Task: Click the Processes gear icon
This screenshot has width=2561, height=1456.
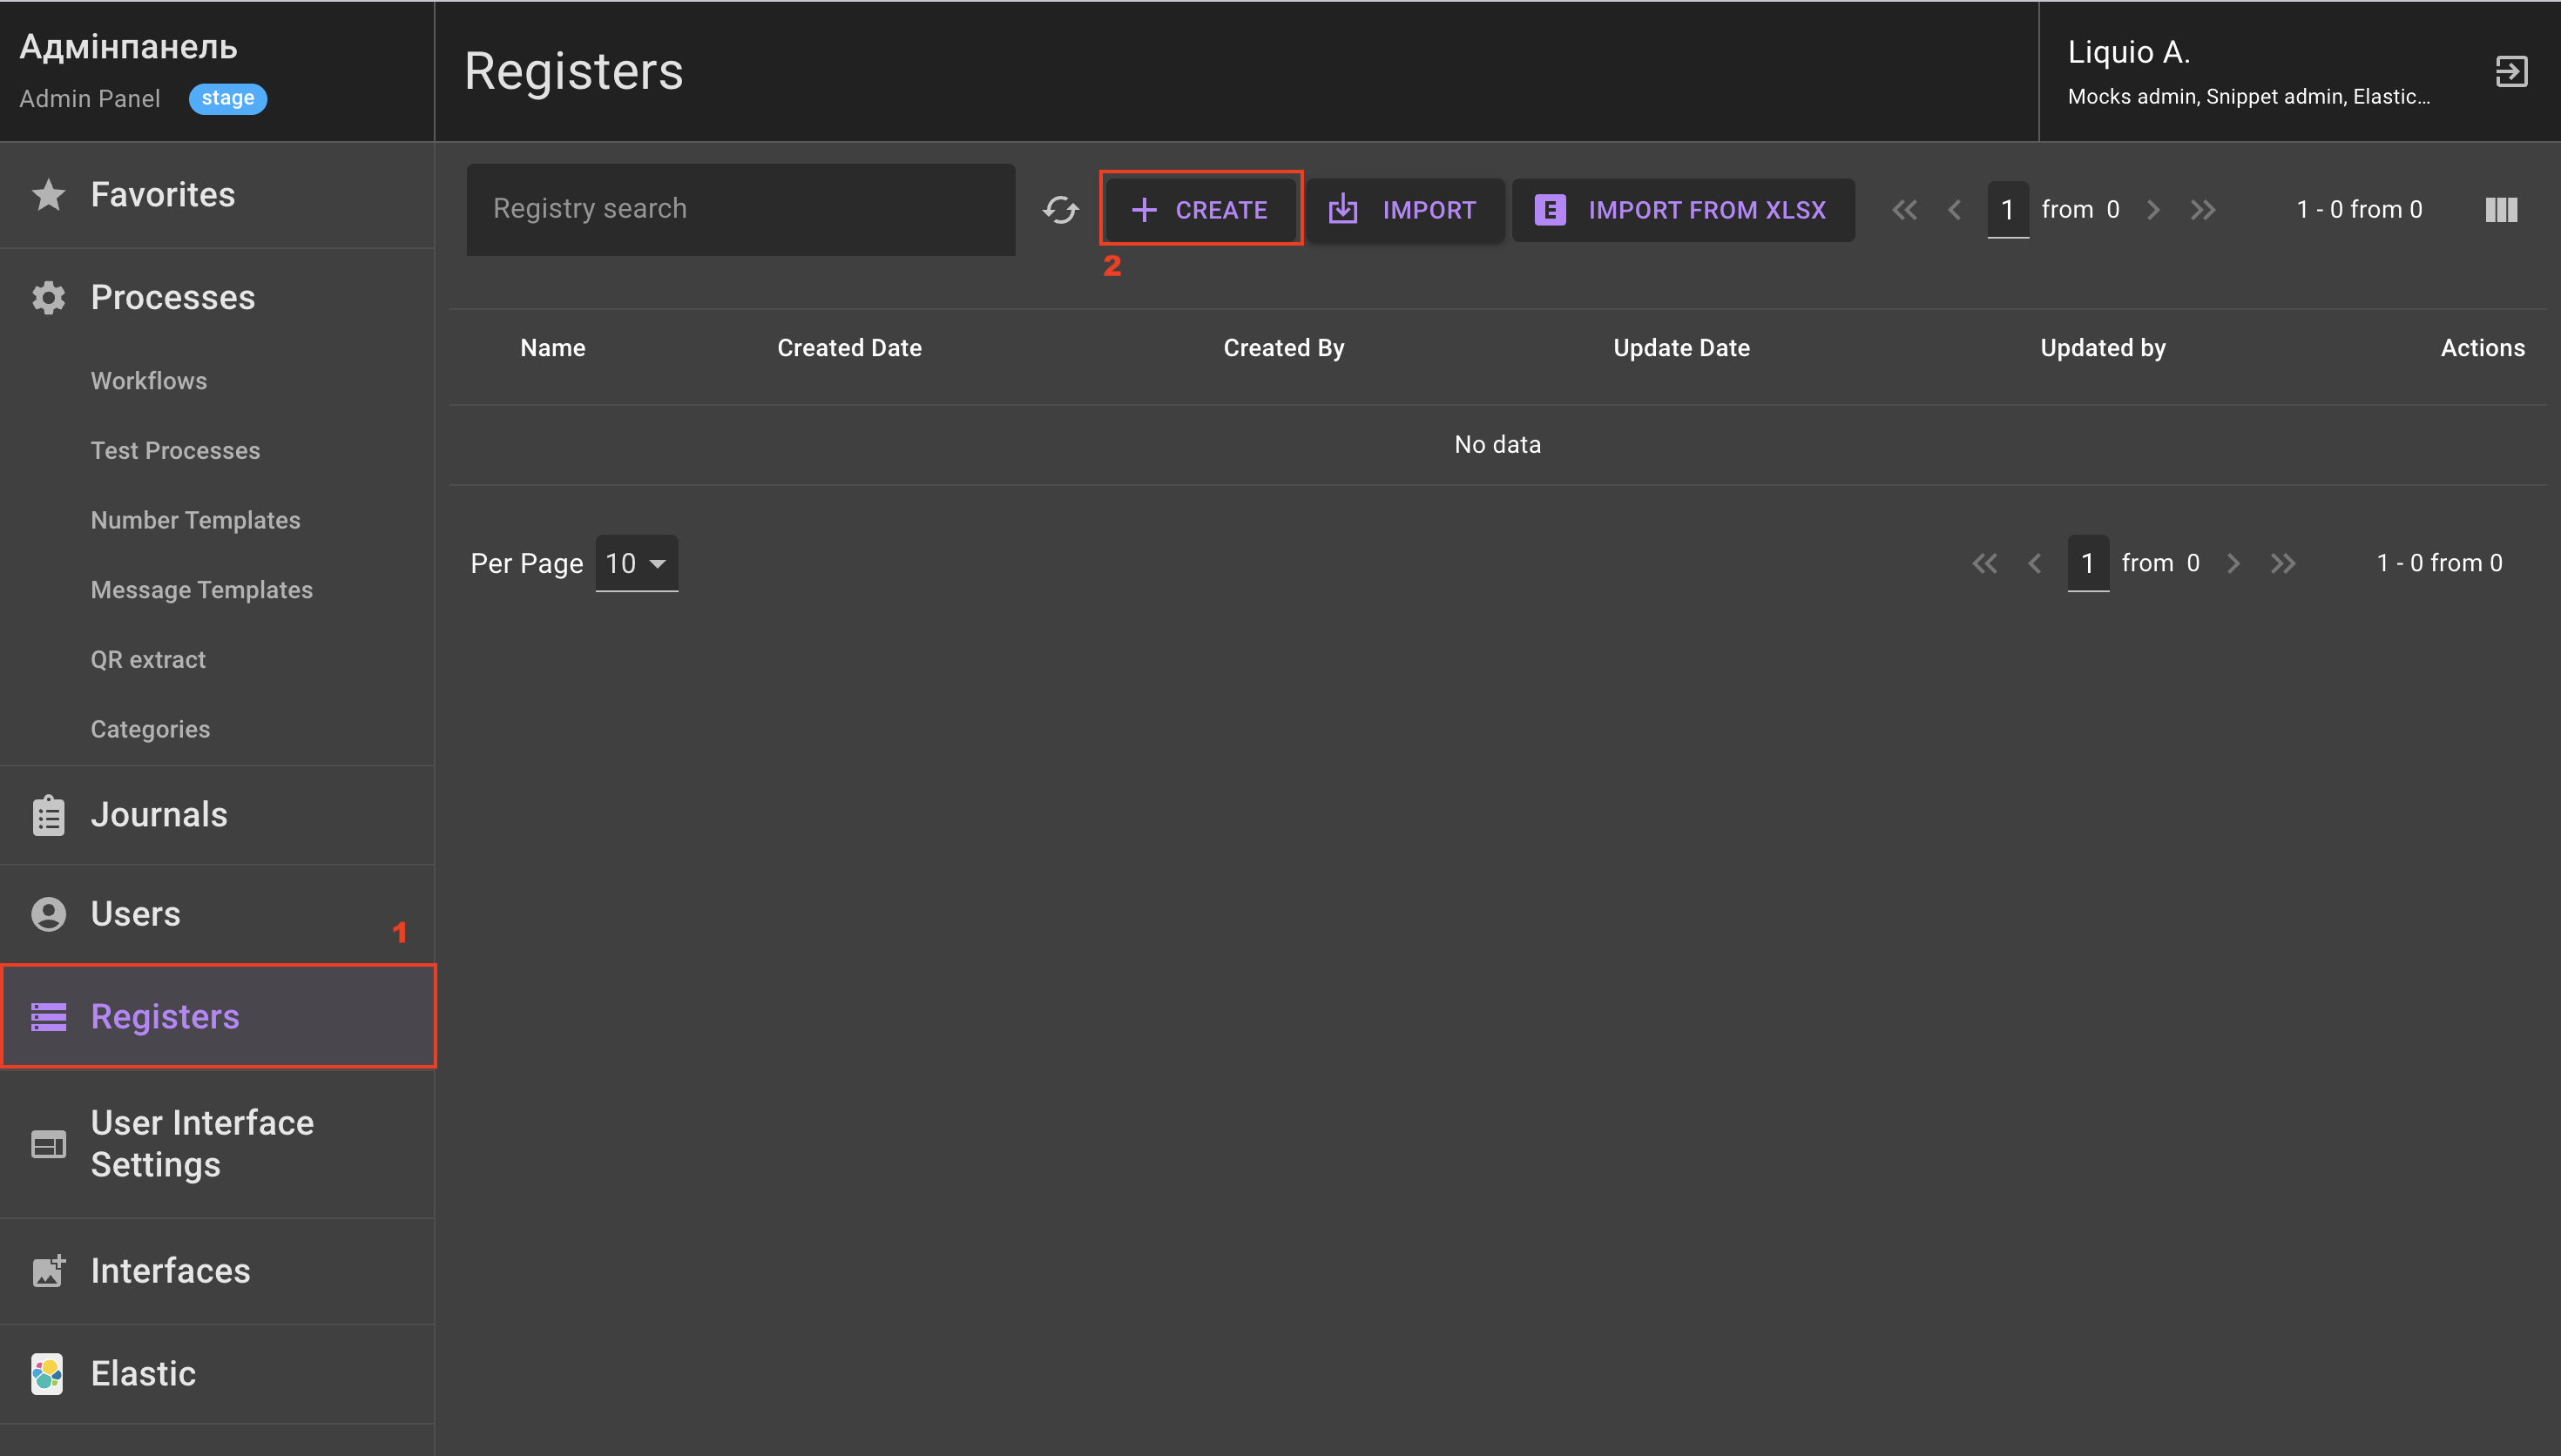Action: (48, 297)
